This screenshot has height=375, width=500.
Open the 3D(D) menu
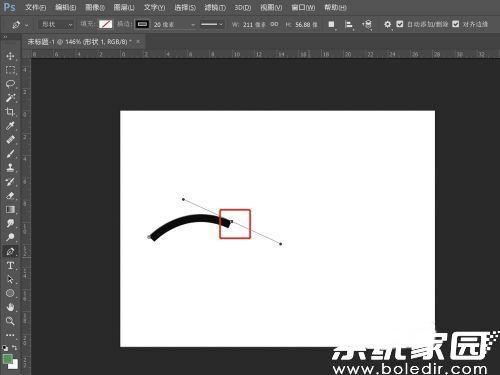click(x=242, y=7)
